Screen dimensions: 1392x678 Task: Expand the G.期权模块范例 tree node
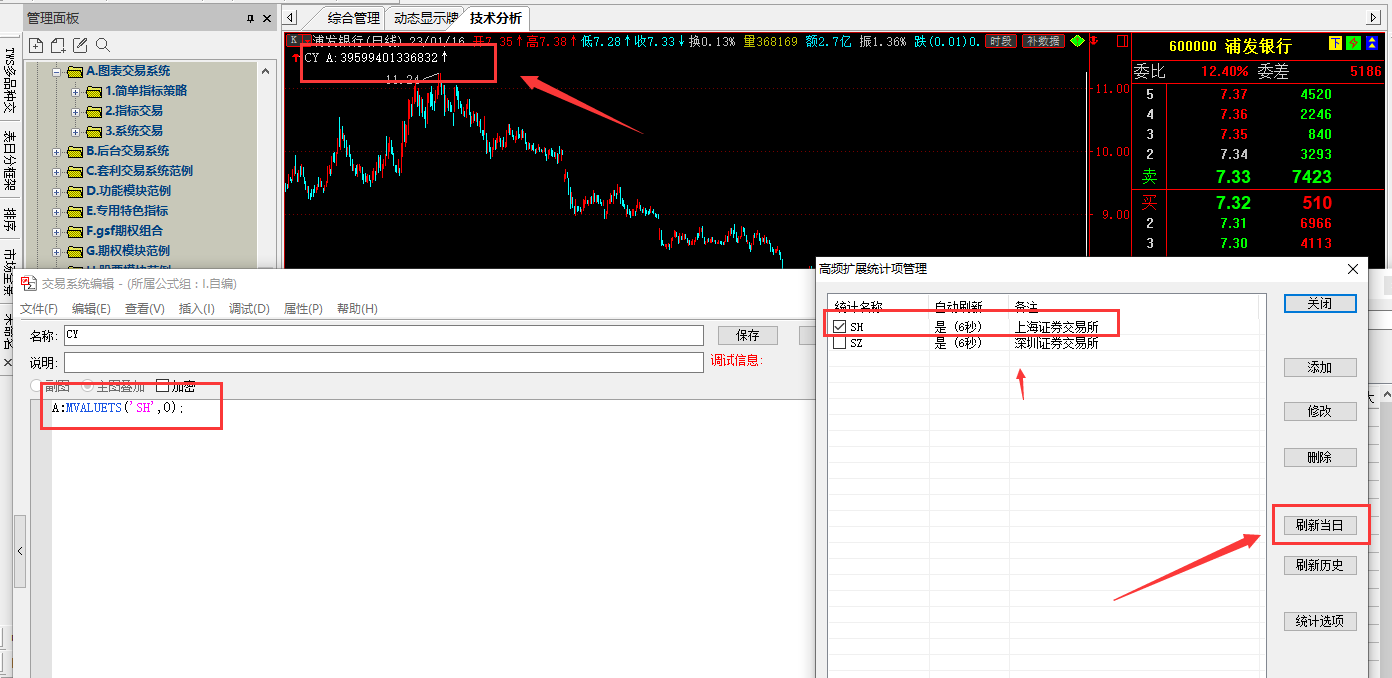coord(57,251)
